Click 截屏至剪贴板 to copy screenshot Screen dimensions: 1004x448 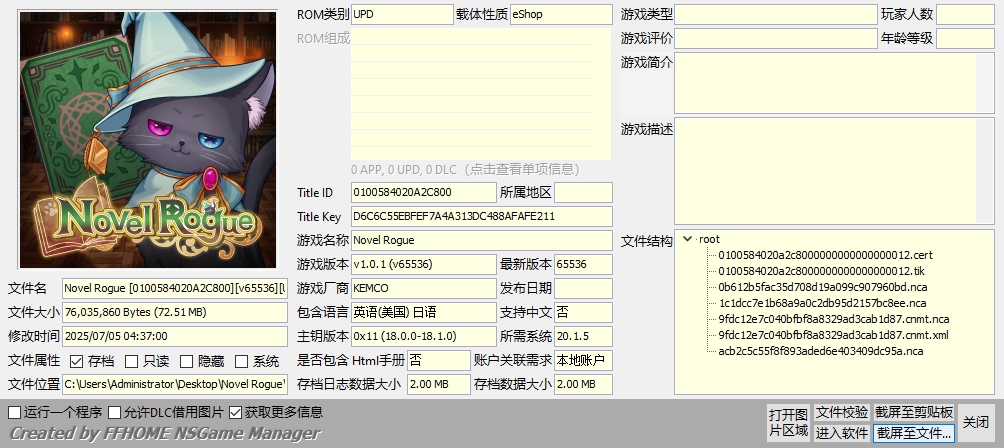(914, 412)
